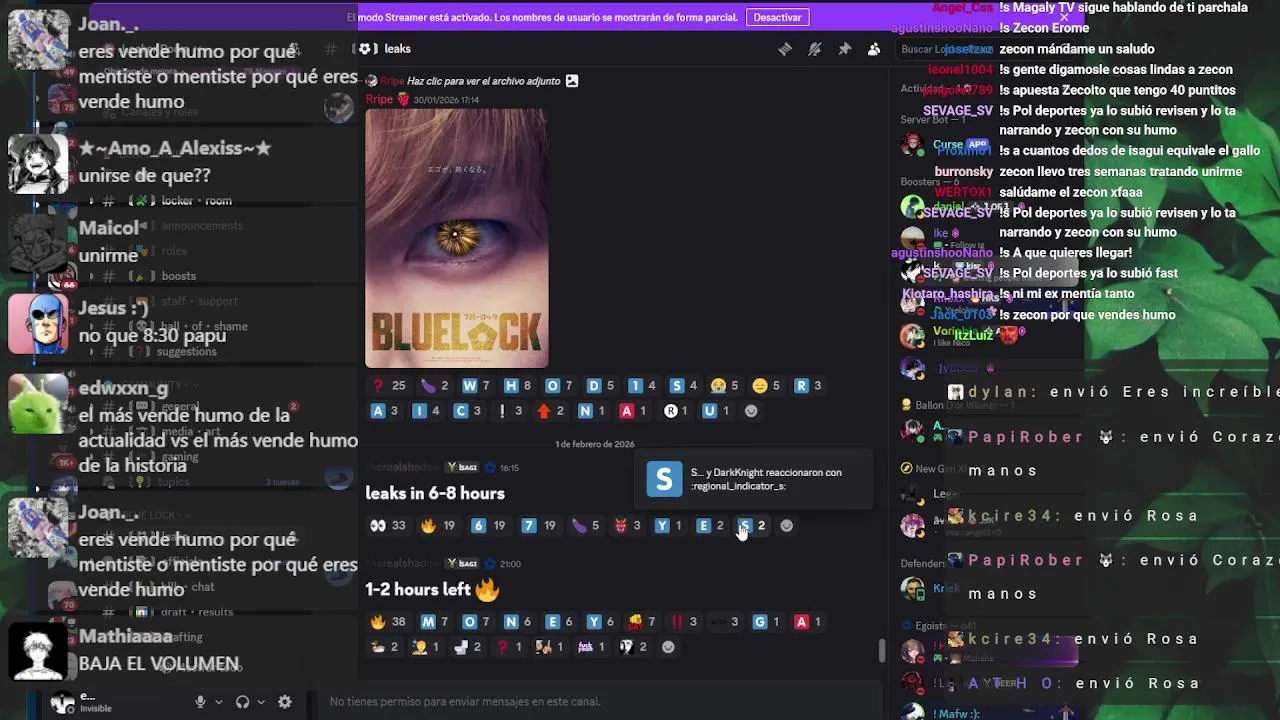Viewport: 1280px width, 720px height.
Task: Toggle the question mark reaction with 25
Action: (x=389, y=386)
